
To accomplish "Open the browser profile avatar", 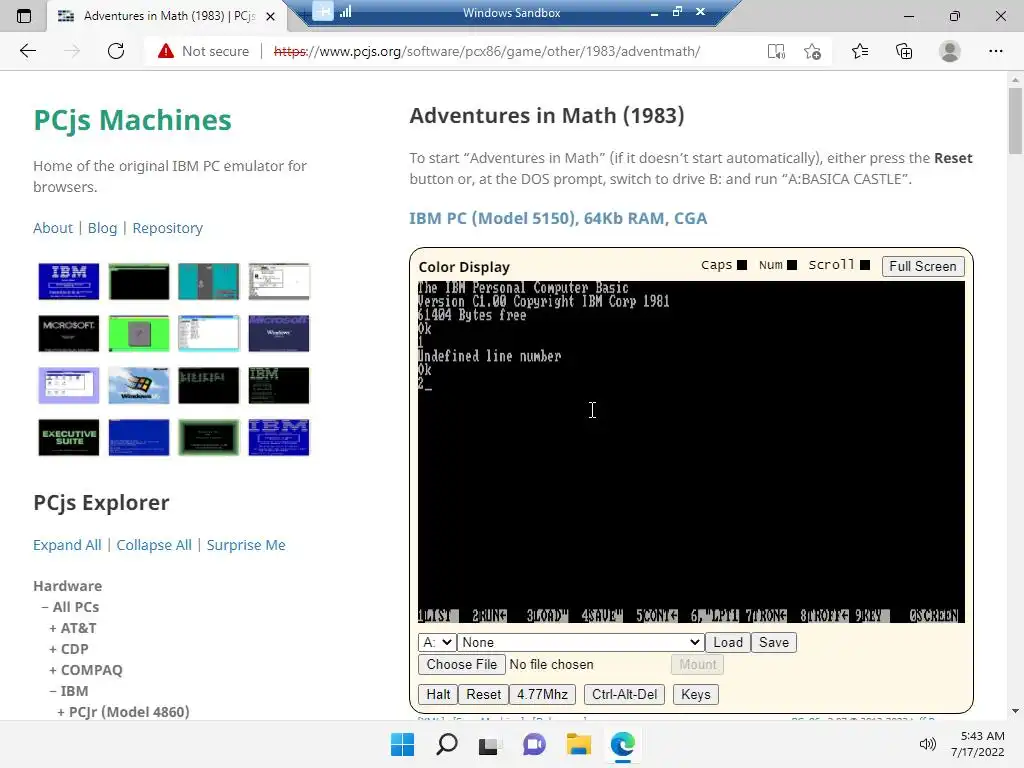I will [x=950, y=51].
